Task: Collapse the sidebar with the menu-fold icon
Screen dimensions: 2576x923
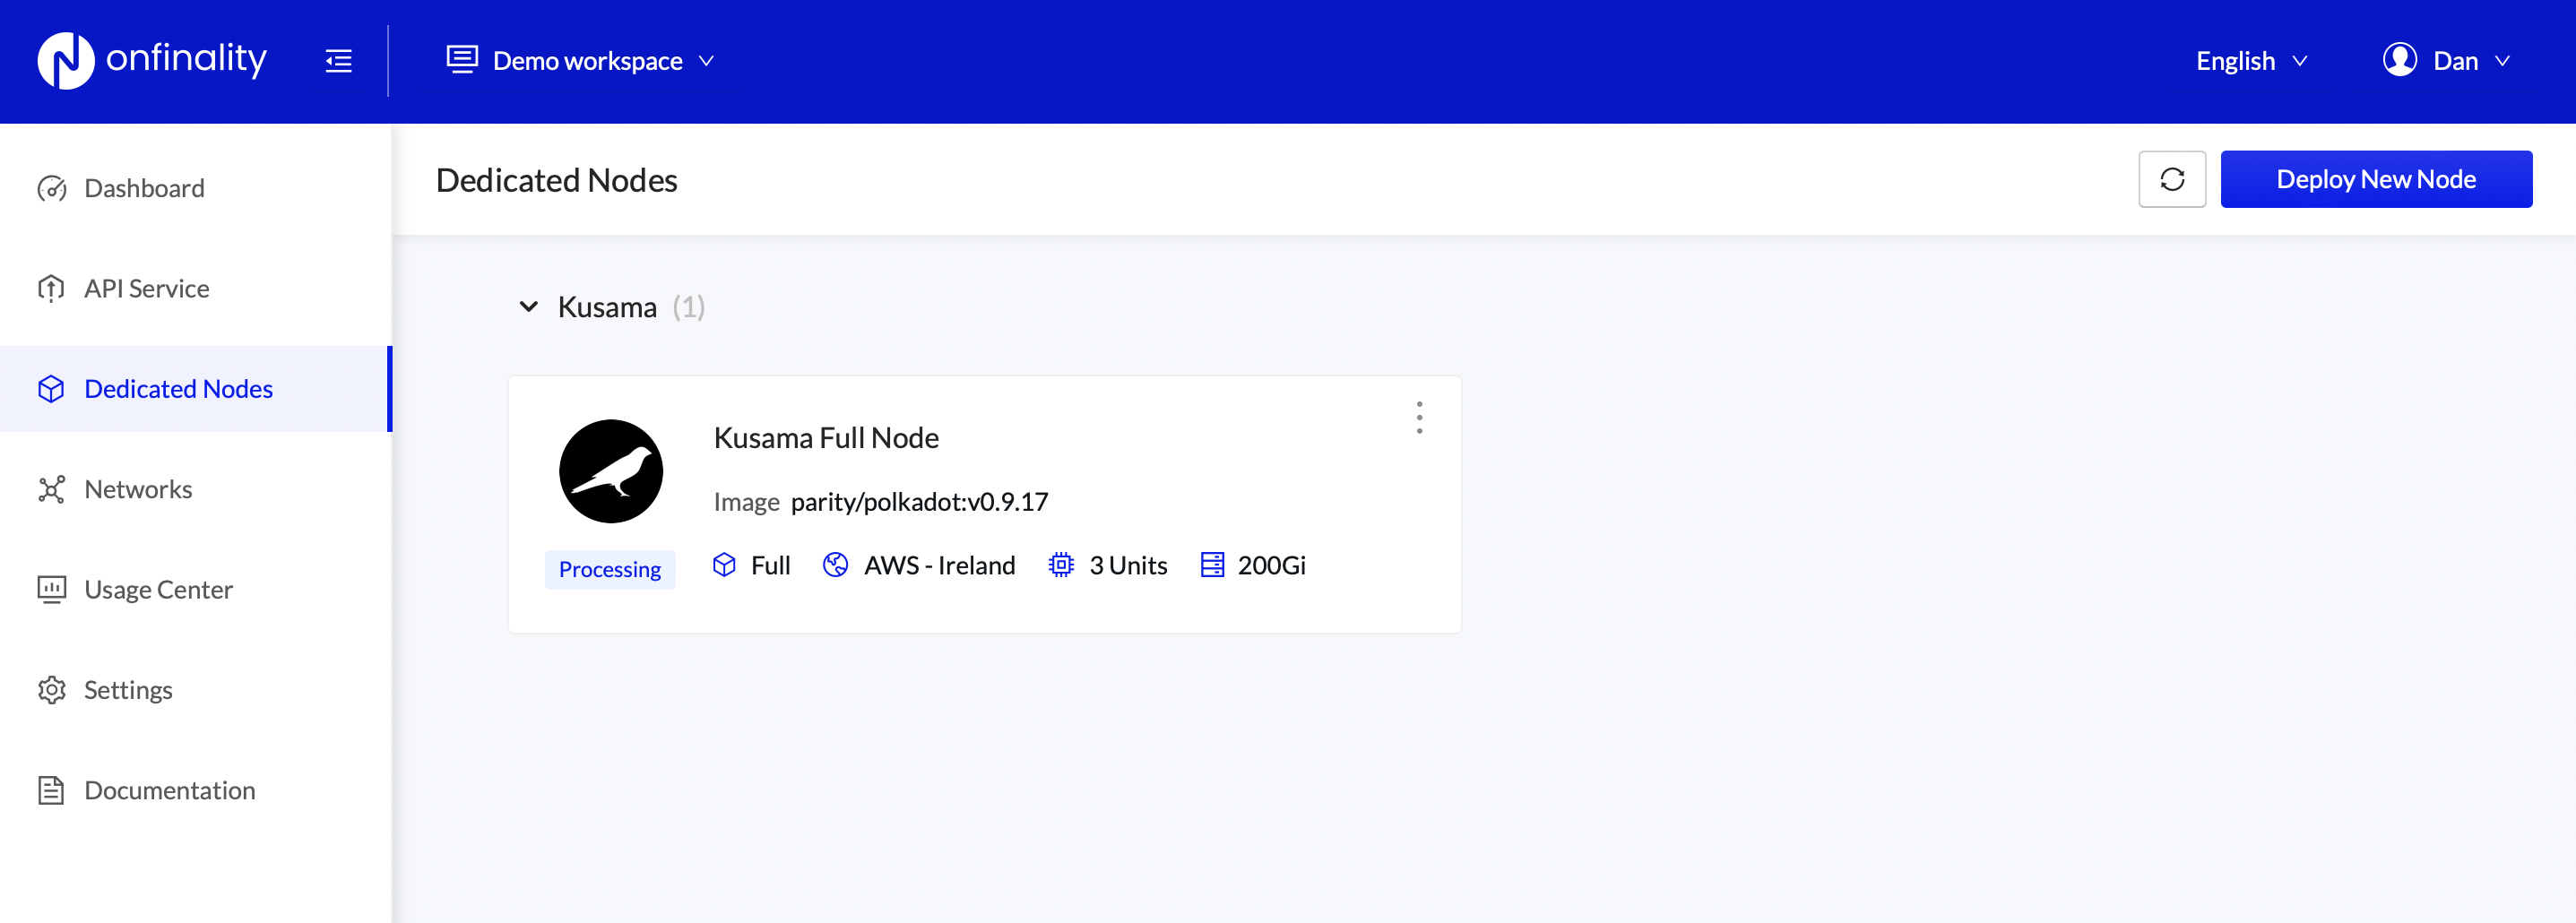Action: [x=339, y=61]
